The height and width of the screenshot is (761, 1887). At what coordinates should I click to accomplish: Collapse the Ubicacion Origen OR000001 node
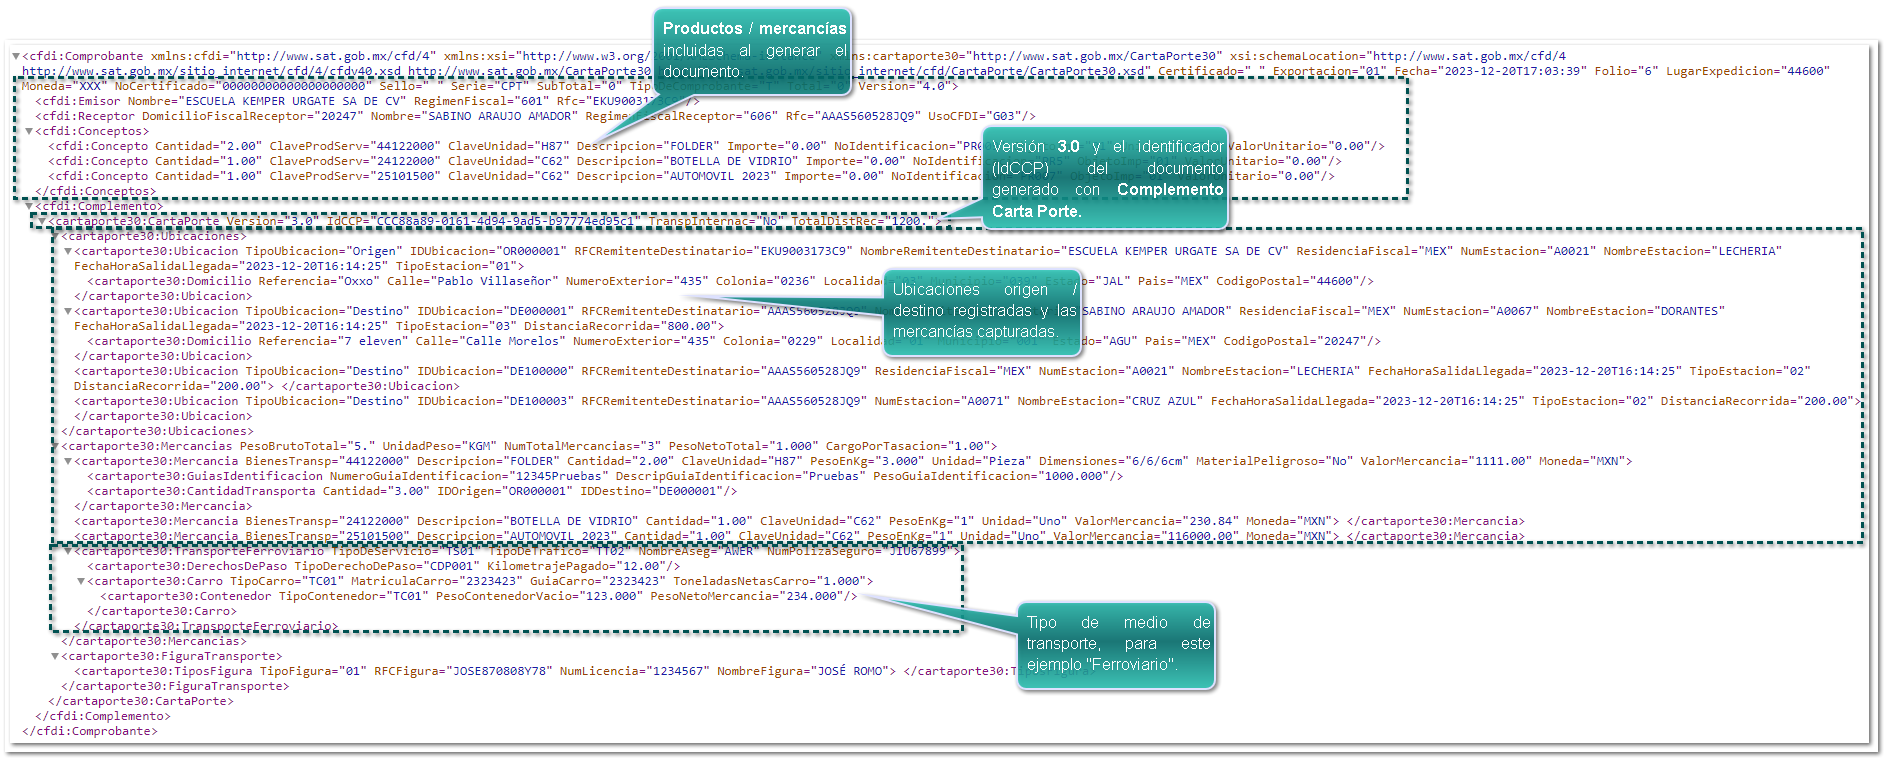point(68,251)
